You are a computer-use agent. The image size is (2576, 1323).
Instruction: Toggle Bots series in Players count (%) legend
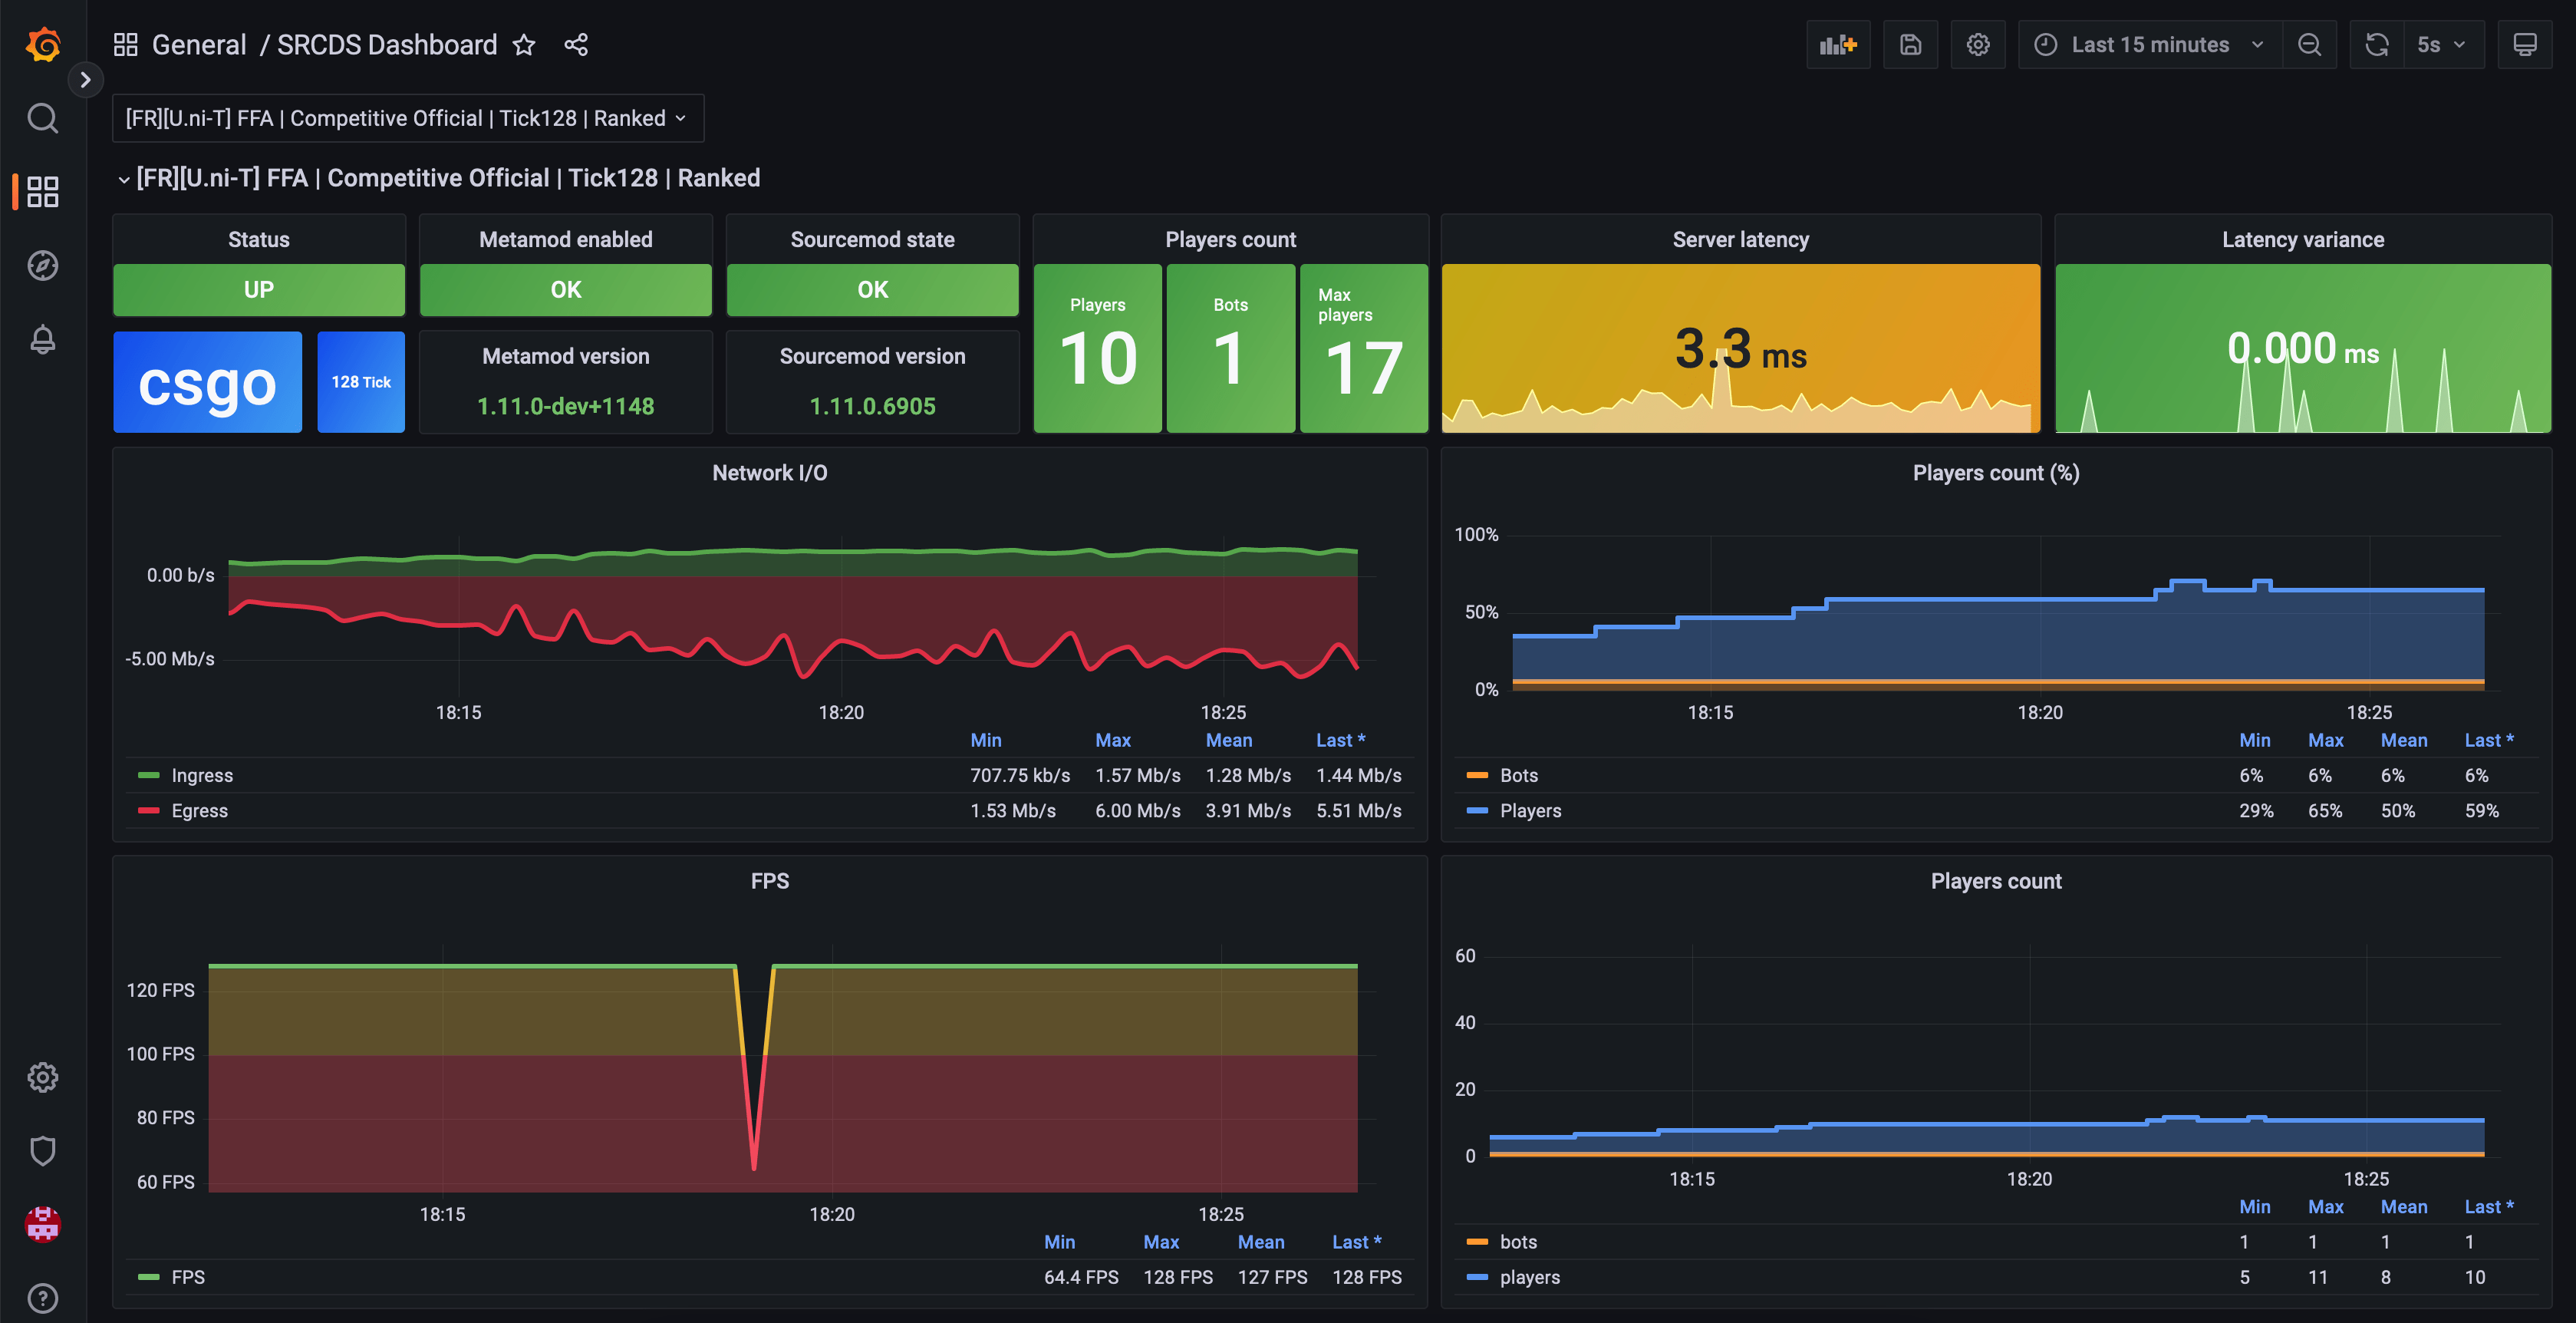tap(1518, 775)
